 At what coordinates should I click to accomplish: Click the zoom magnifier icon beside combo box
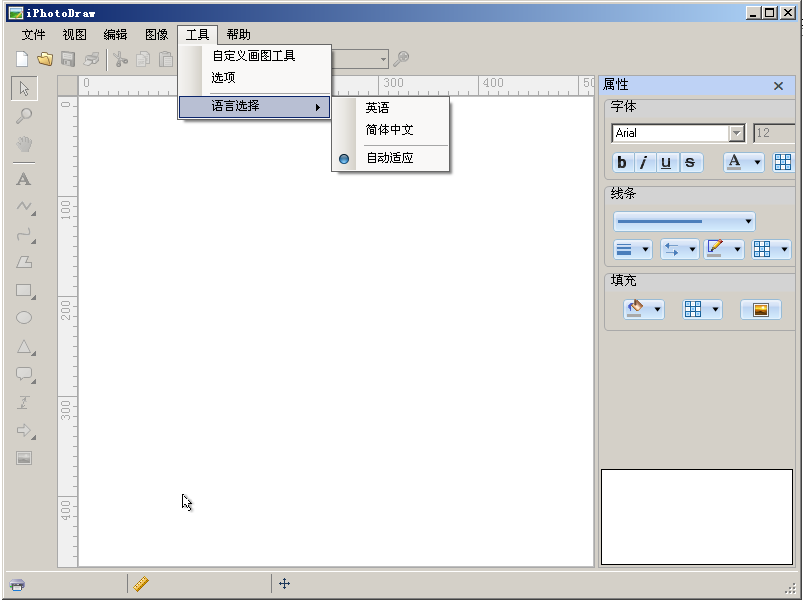[401, 58]
